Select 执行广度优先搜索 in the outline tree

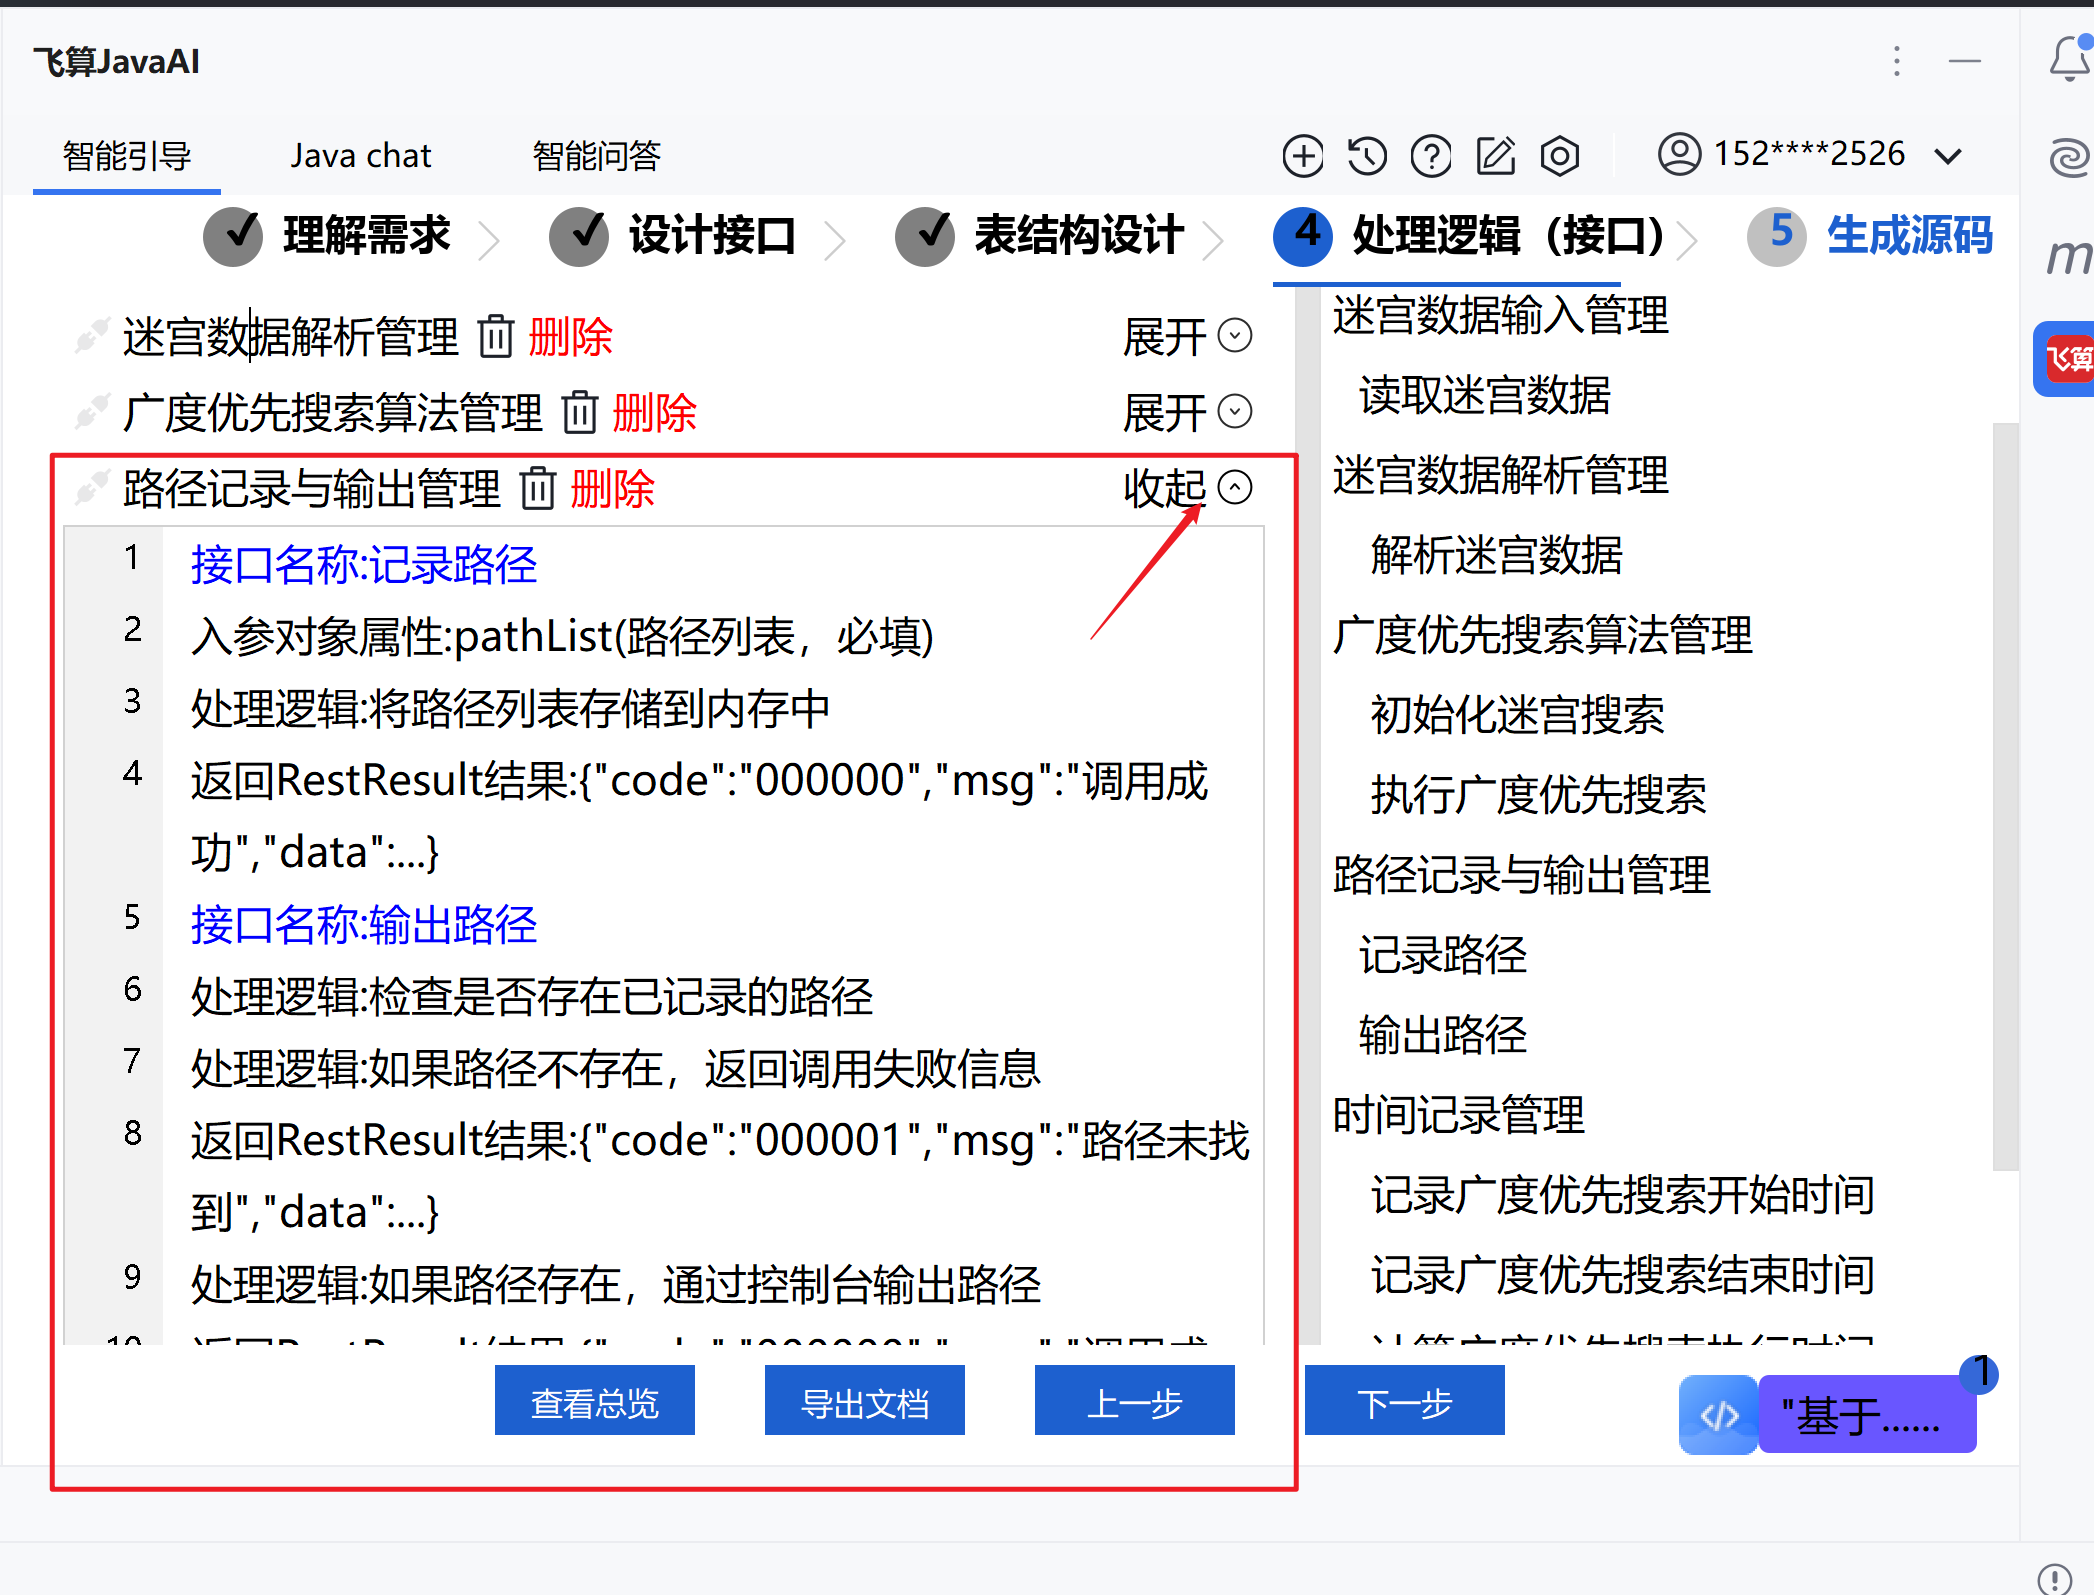1538,795
